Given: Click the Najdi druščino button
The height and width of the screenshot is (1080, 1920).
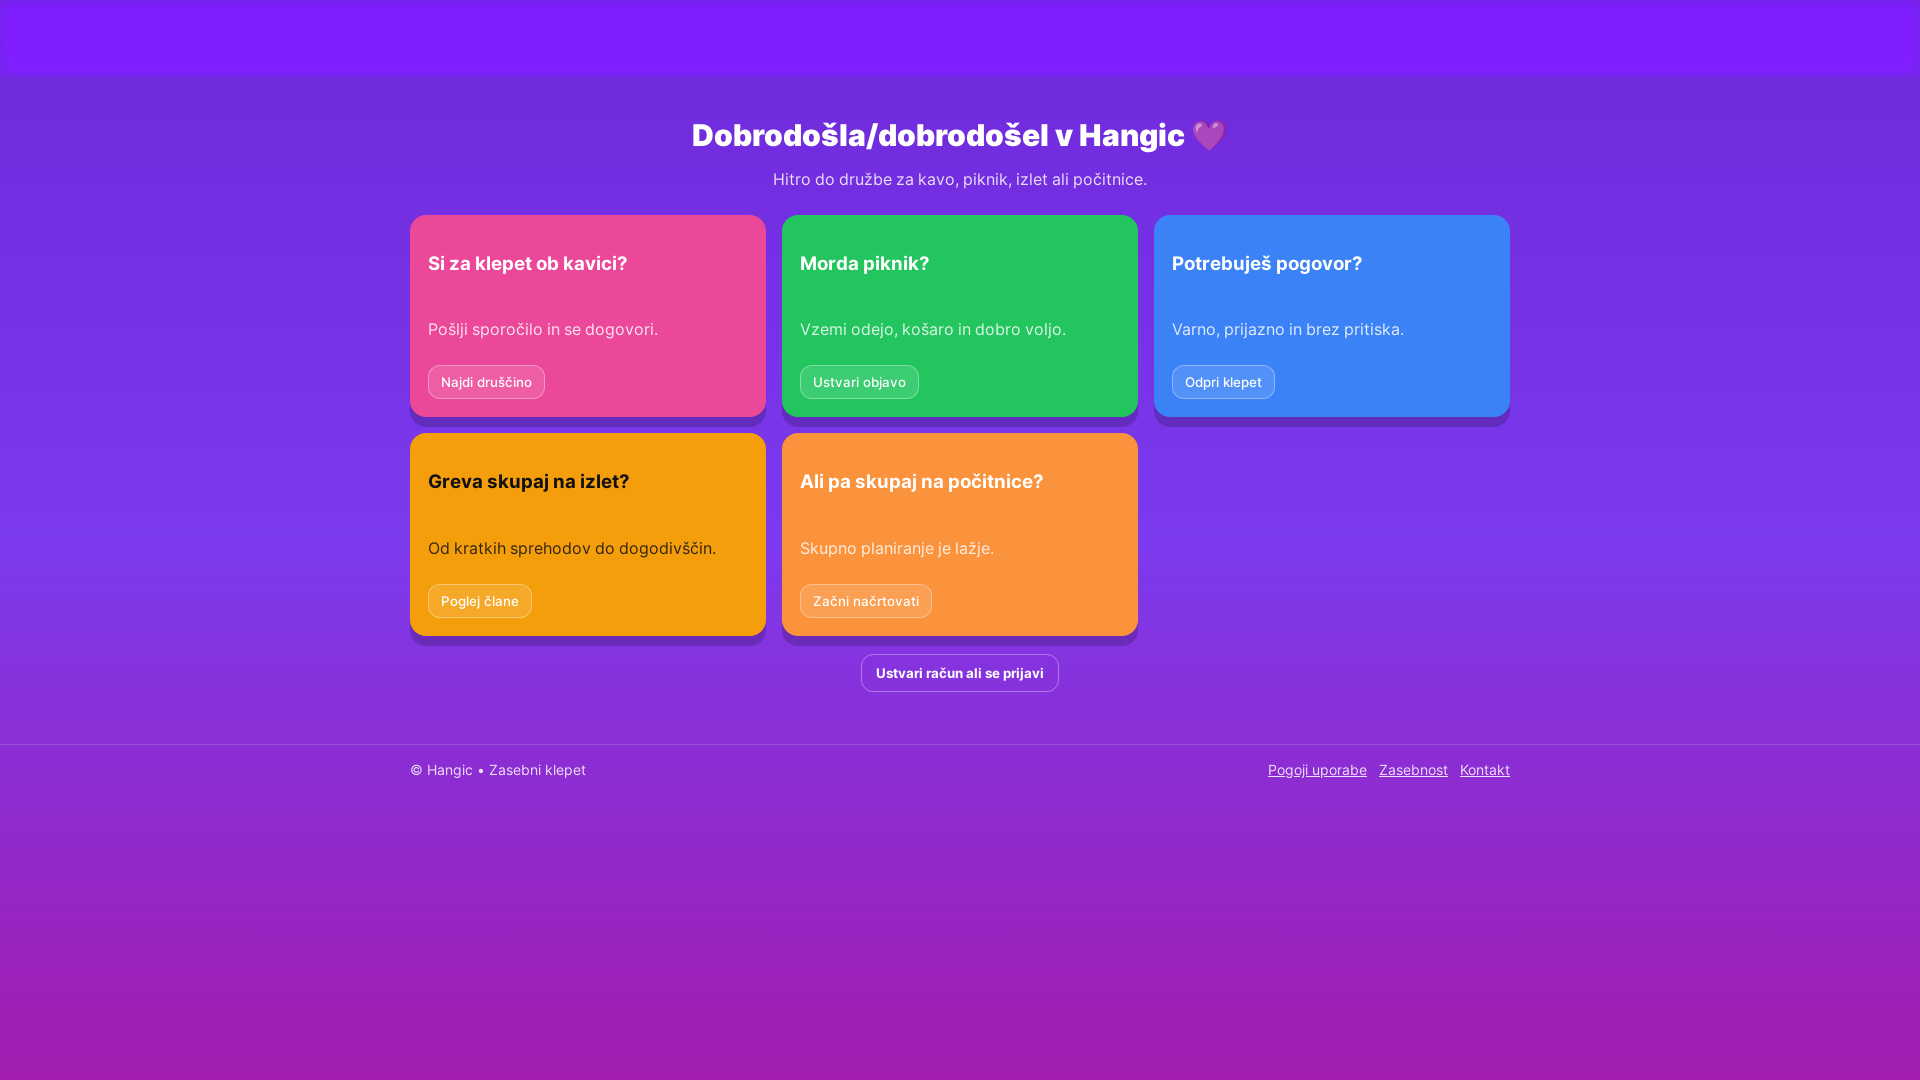Looking at the screenshot, I should click(x=486, y=382).
